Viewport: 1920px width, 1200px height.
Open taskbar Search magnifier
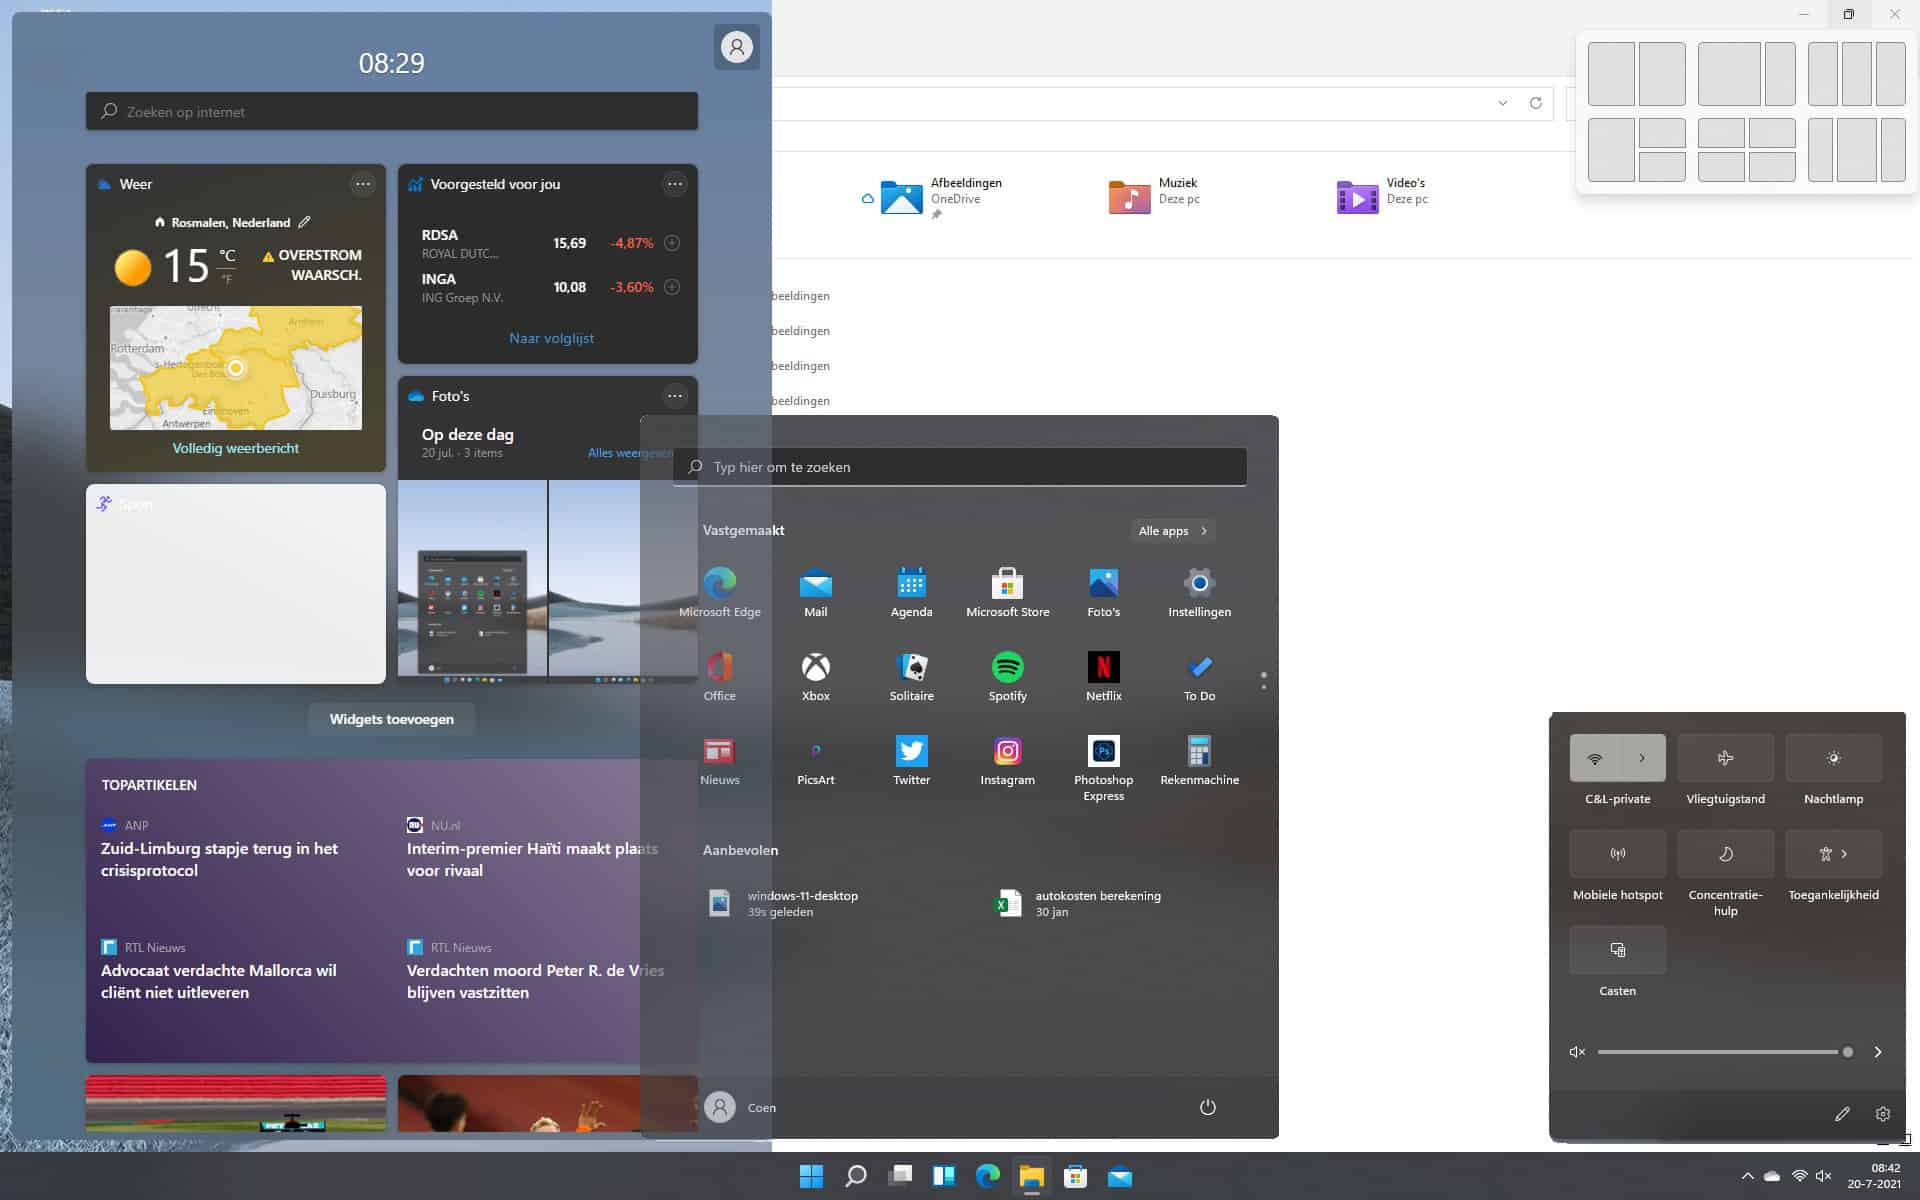click(856, 1176)
